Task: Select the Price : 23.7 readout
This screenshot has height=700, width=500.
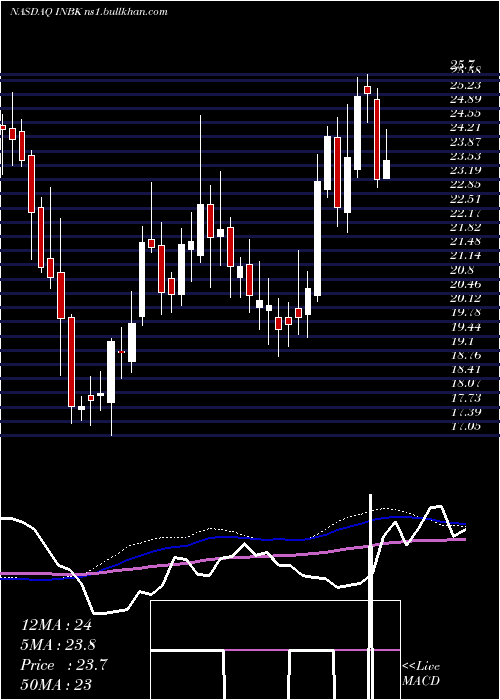Action: 63,666
